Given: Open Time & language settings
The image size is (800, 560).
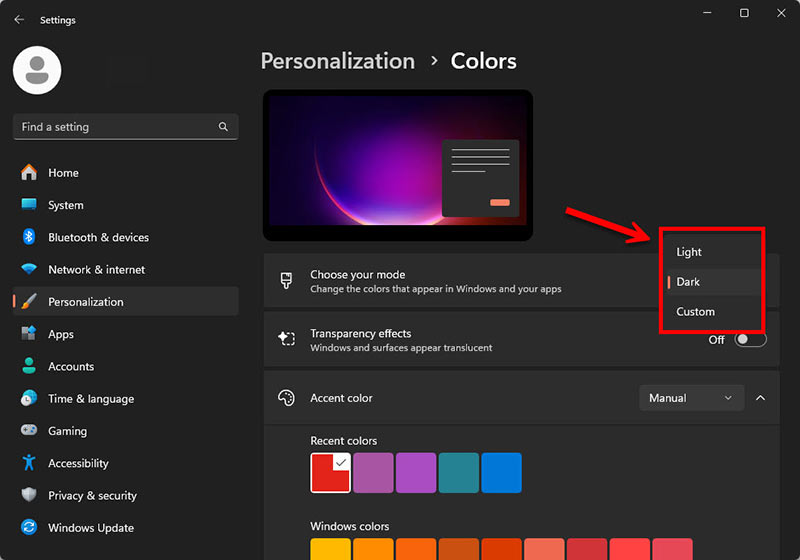Looking at the screenshot, I should tap(126, 398).
